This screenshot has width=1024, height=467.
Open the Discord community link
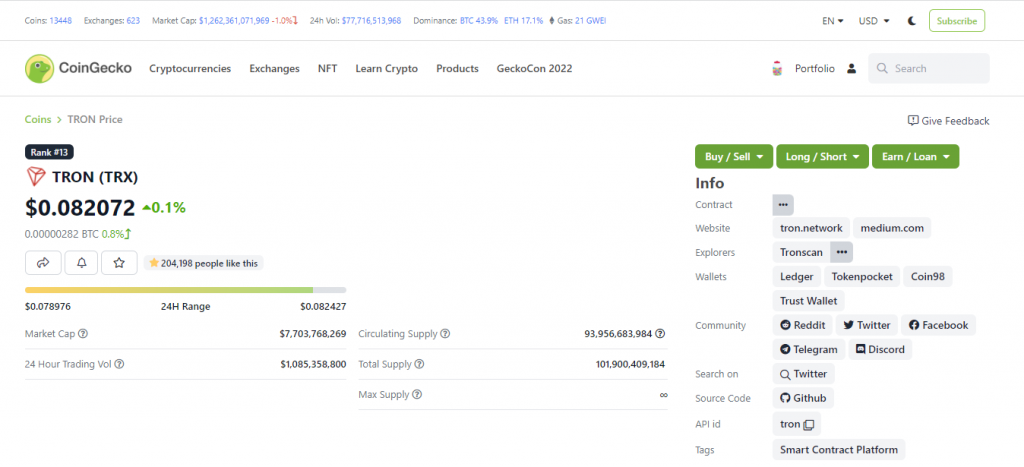pyautogui.click(x=880, y=349)
